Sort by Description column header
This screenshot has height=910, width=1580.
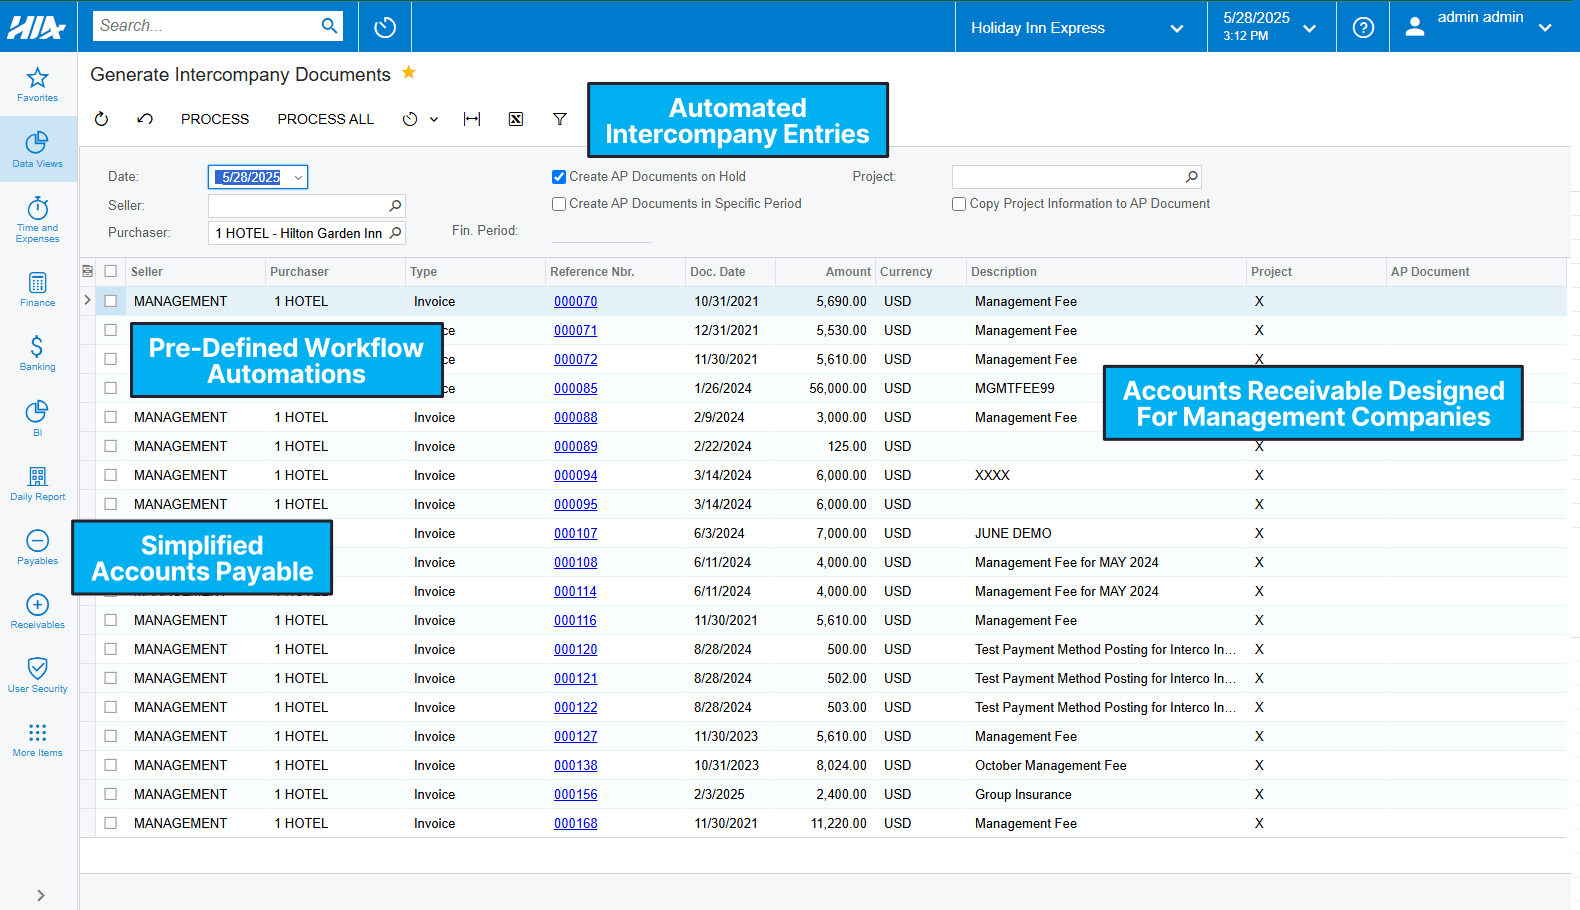(1004, 272)
